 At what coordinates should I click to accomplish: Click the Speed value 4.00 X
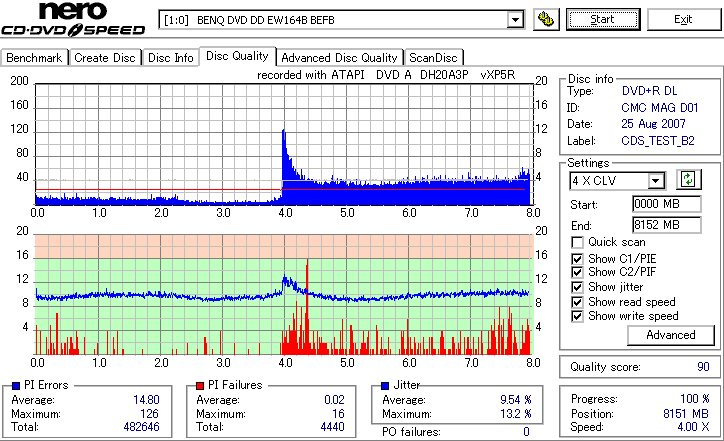pos(693,427)
